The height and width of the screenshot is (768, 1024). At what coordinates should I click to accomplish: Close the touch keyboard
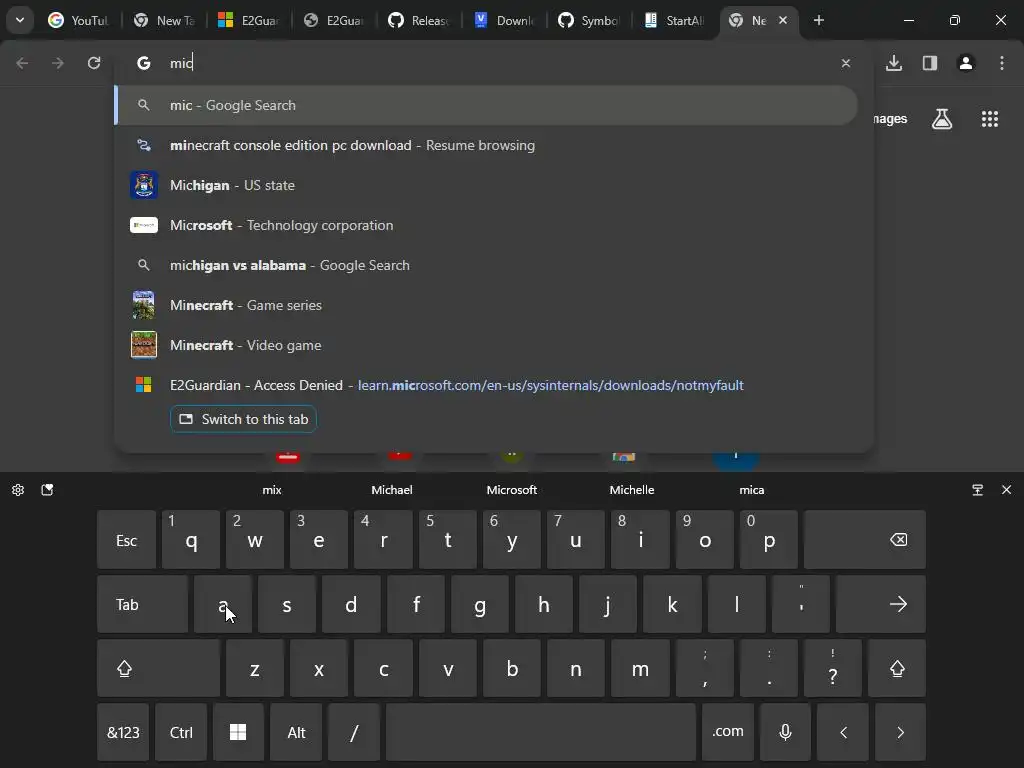coord(1006,490)
